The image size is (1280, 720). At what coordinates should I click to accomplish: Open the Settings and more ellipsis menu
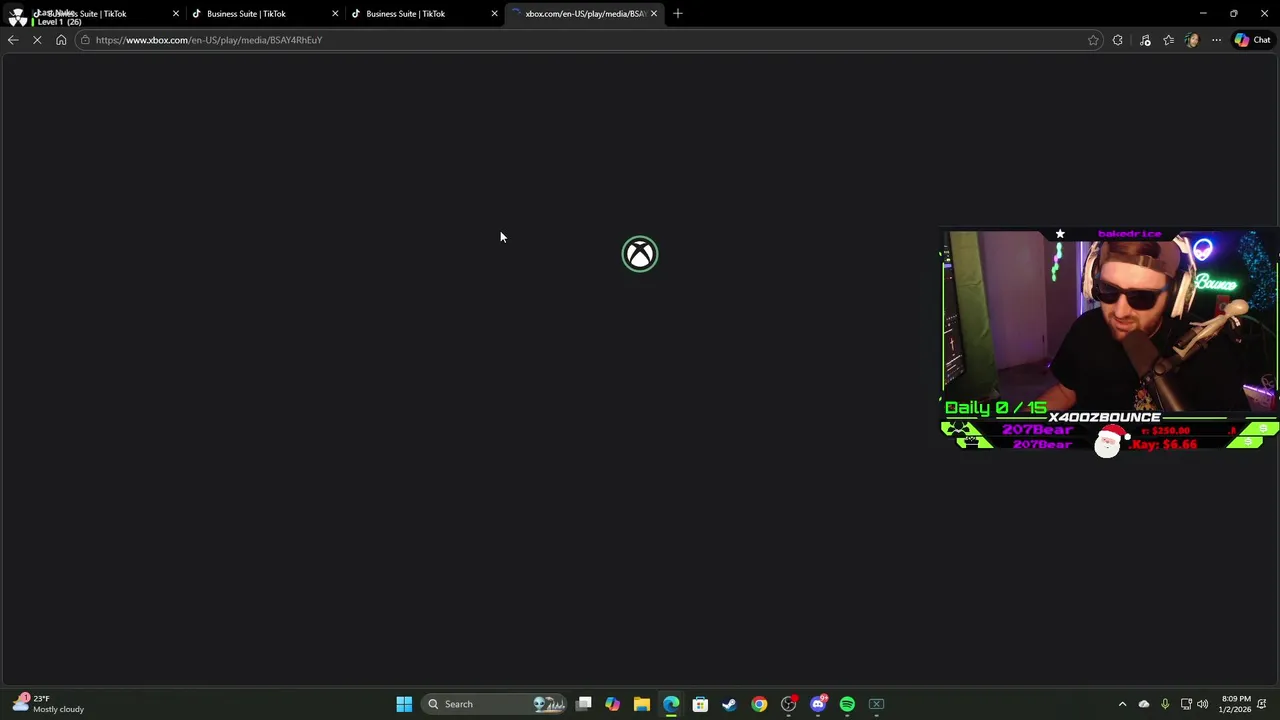tap(1216, 40)
